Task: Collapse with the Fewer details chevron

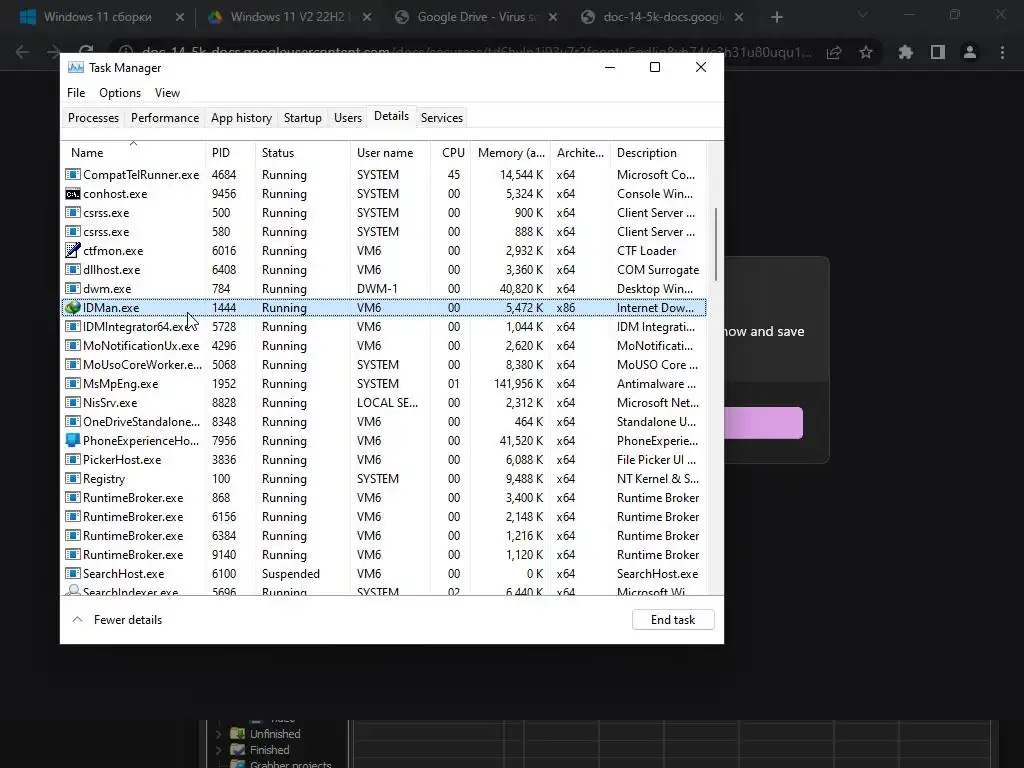Action: tap(77, 619)
